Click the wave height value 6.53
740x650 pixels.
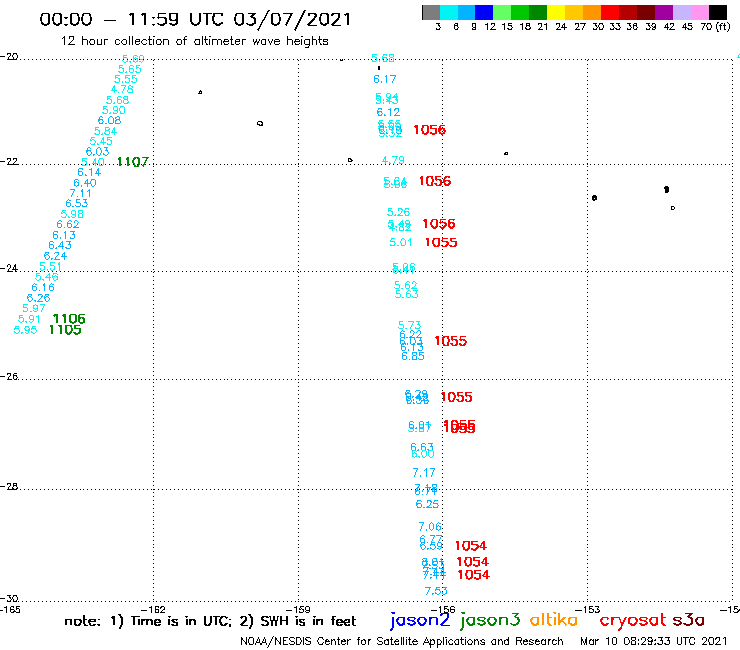(x=76, y=203)
